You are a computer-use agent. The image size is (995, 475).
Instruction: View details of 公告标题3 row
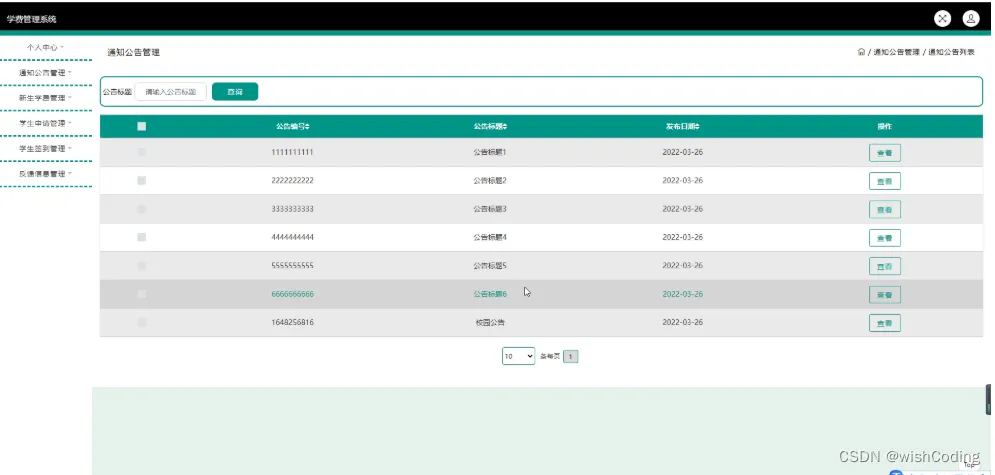click(x=885, y=210)
